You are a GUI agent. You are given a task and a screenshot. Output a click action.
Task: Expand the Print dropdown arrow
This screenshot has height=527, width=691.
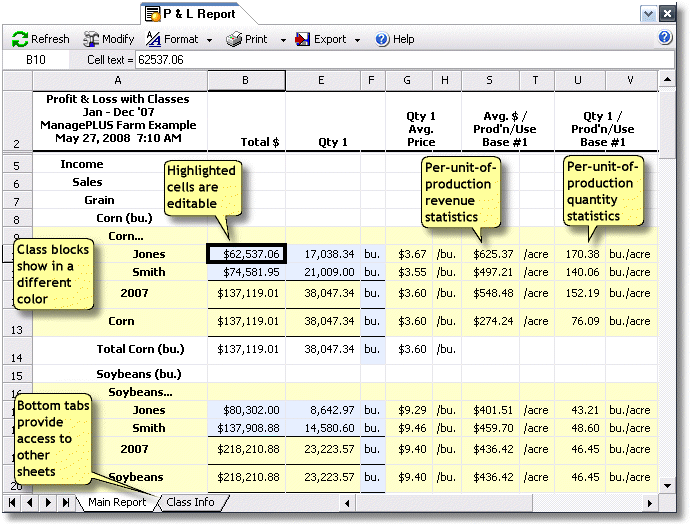tap(278, 40)
